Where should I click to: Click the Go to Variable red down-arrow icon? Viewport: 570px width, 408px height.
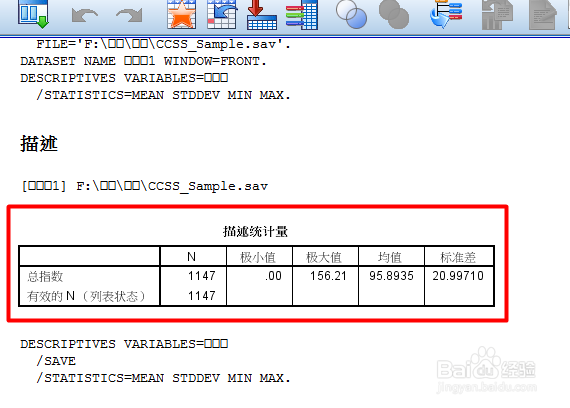point(262,15)
